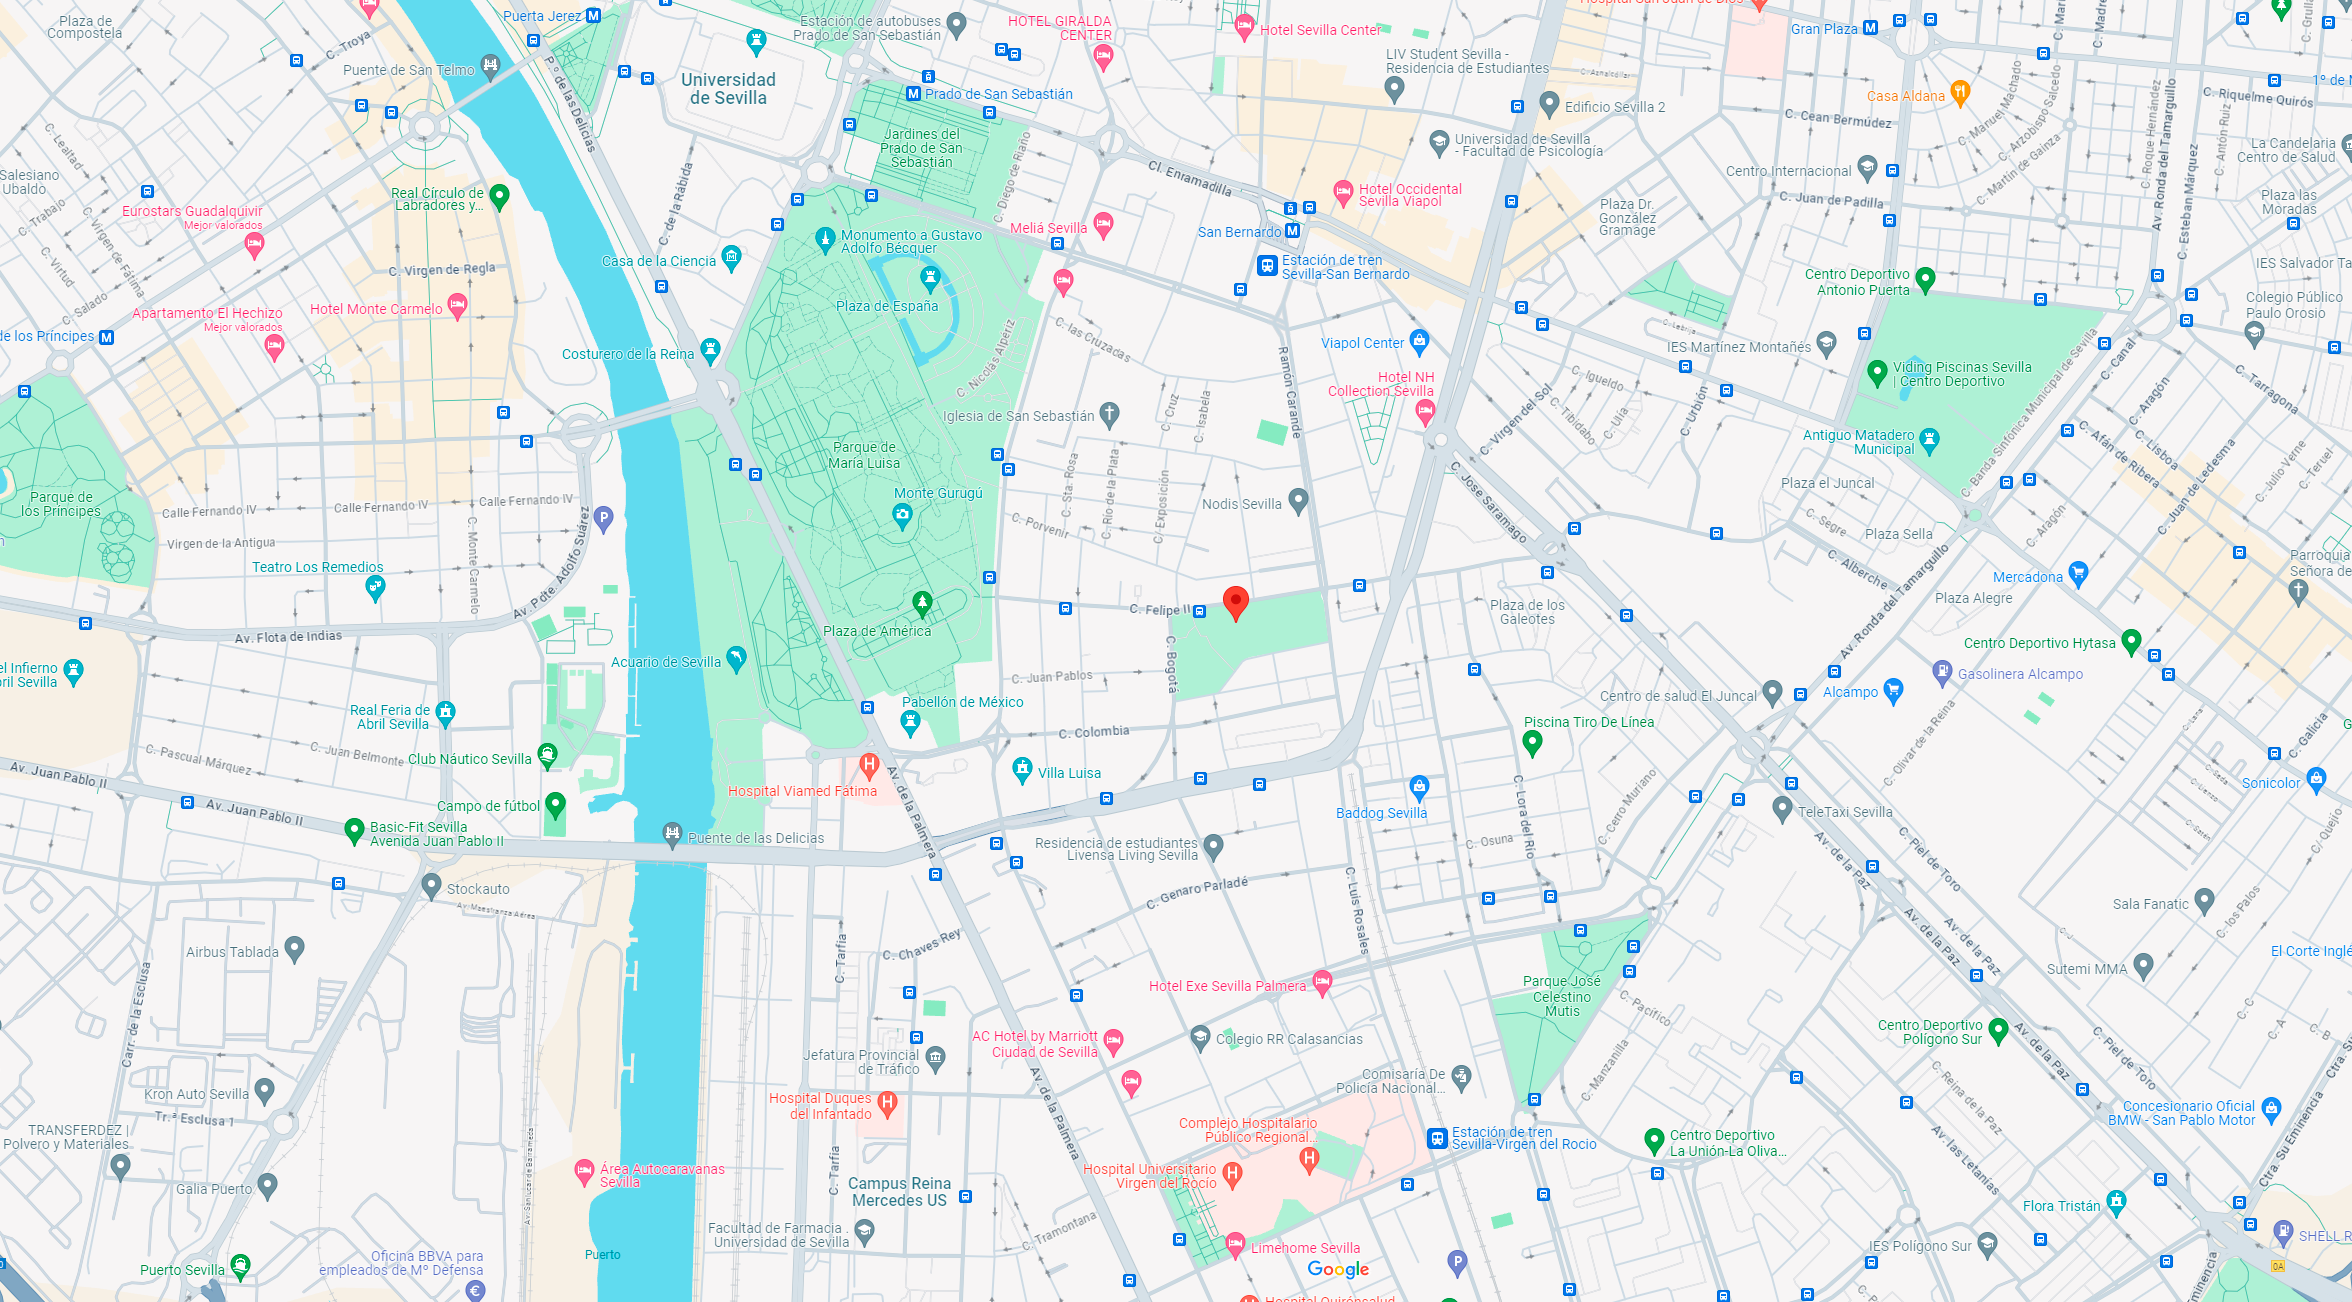2352x1302 pixels.
Task: Open the Mercadona shopping cart marker
Action: pyautogui.click(x=2078, y=573)
